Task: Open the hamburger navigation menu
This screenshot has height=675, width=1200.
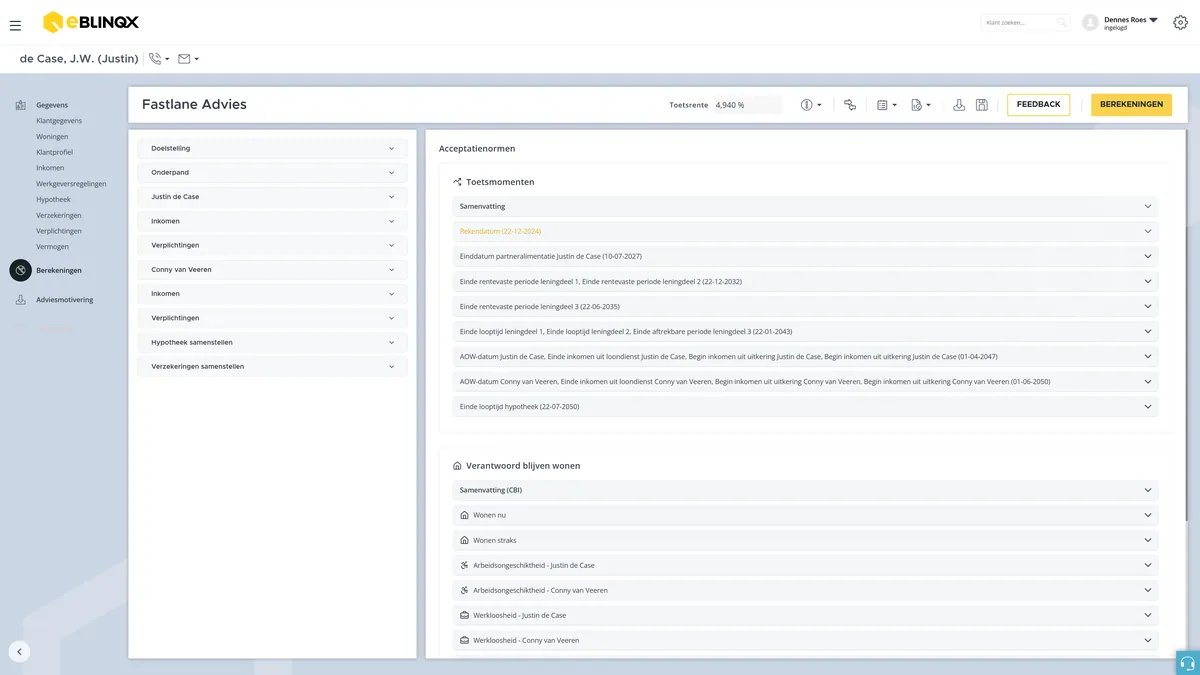Action: coord(15,25)
